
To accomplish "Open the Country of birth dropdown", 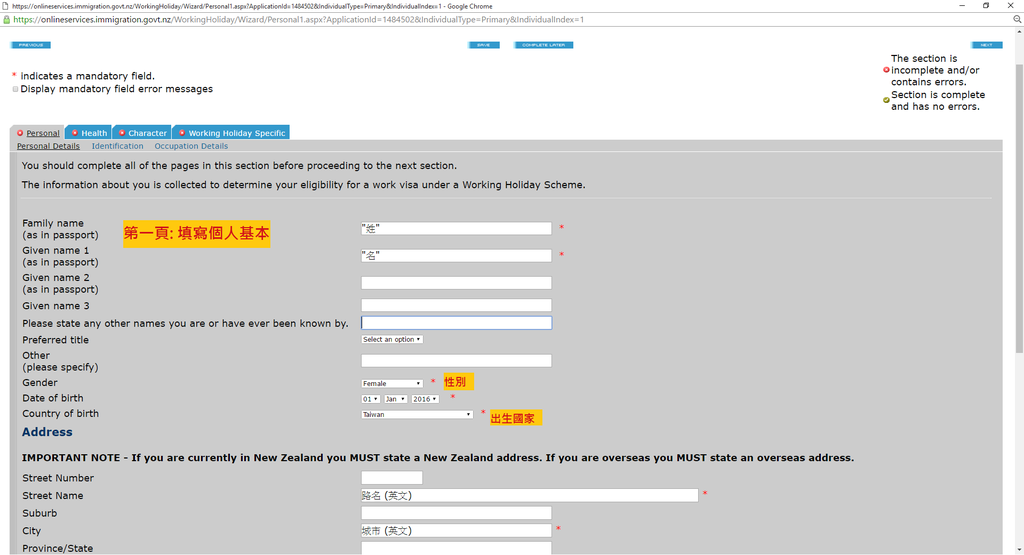I will (x=417, y=415).
